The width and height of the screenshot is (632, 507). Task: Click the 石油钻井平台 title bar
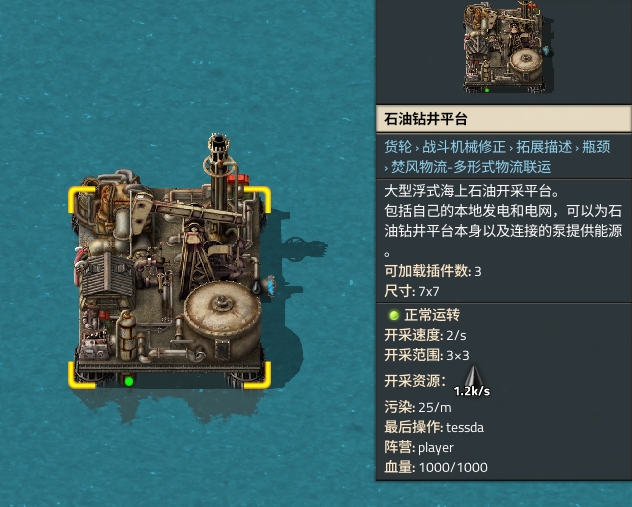(503, 119)
